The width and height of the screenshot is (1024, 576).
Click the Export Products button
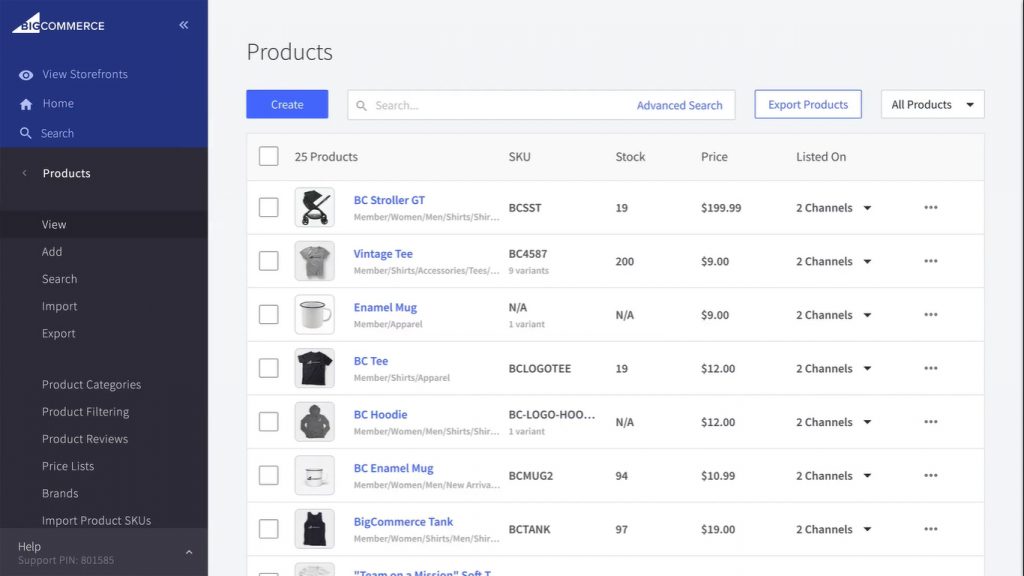pyautogui.click(x=807, y=103)
